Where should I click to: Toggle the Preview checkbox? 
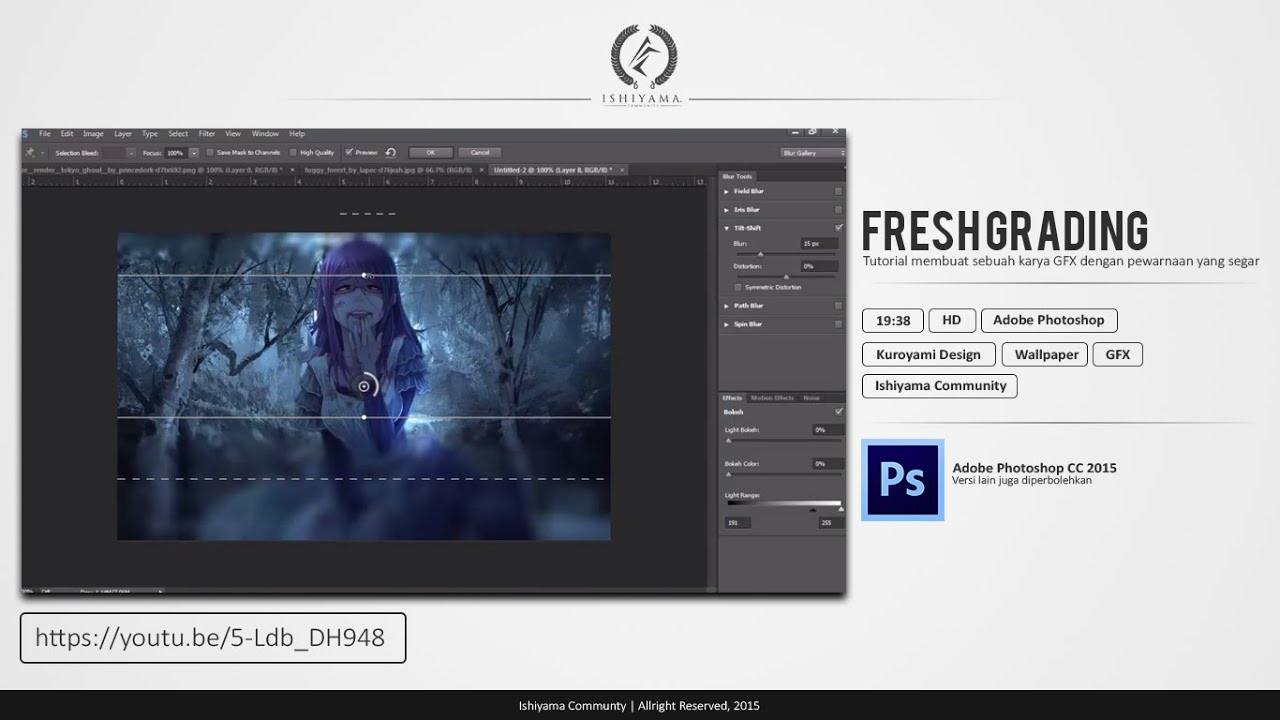pyautogui.click(x=349, y=152)
